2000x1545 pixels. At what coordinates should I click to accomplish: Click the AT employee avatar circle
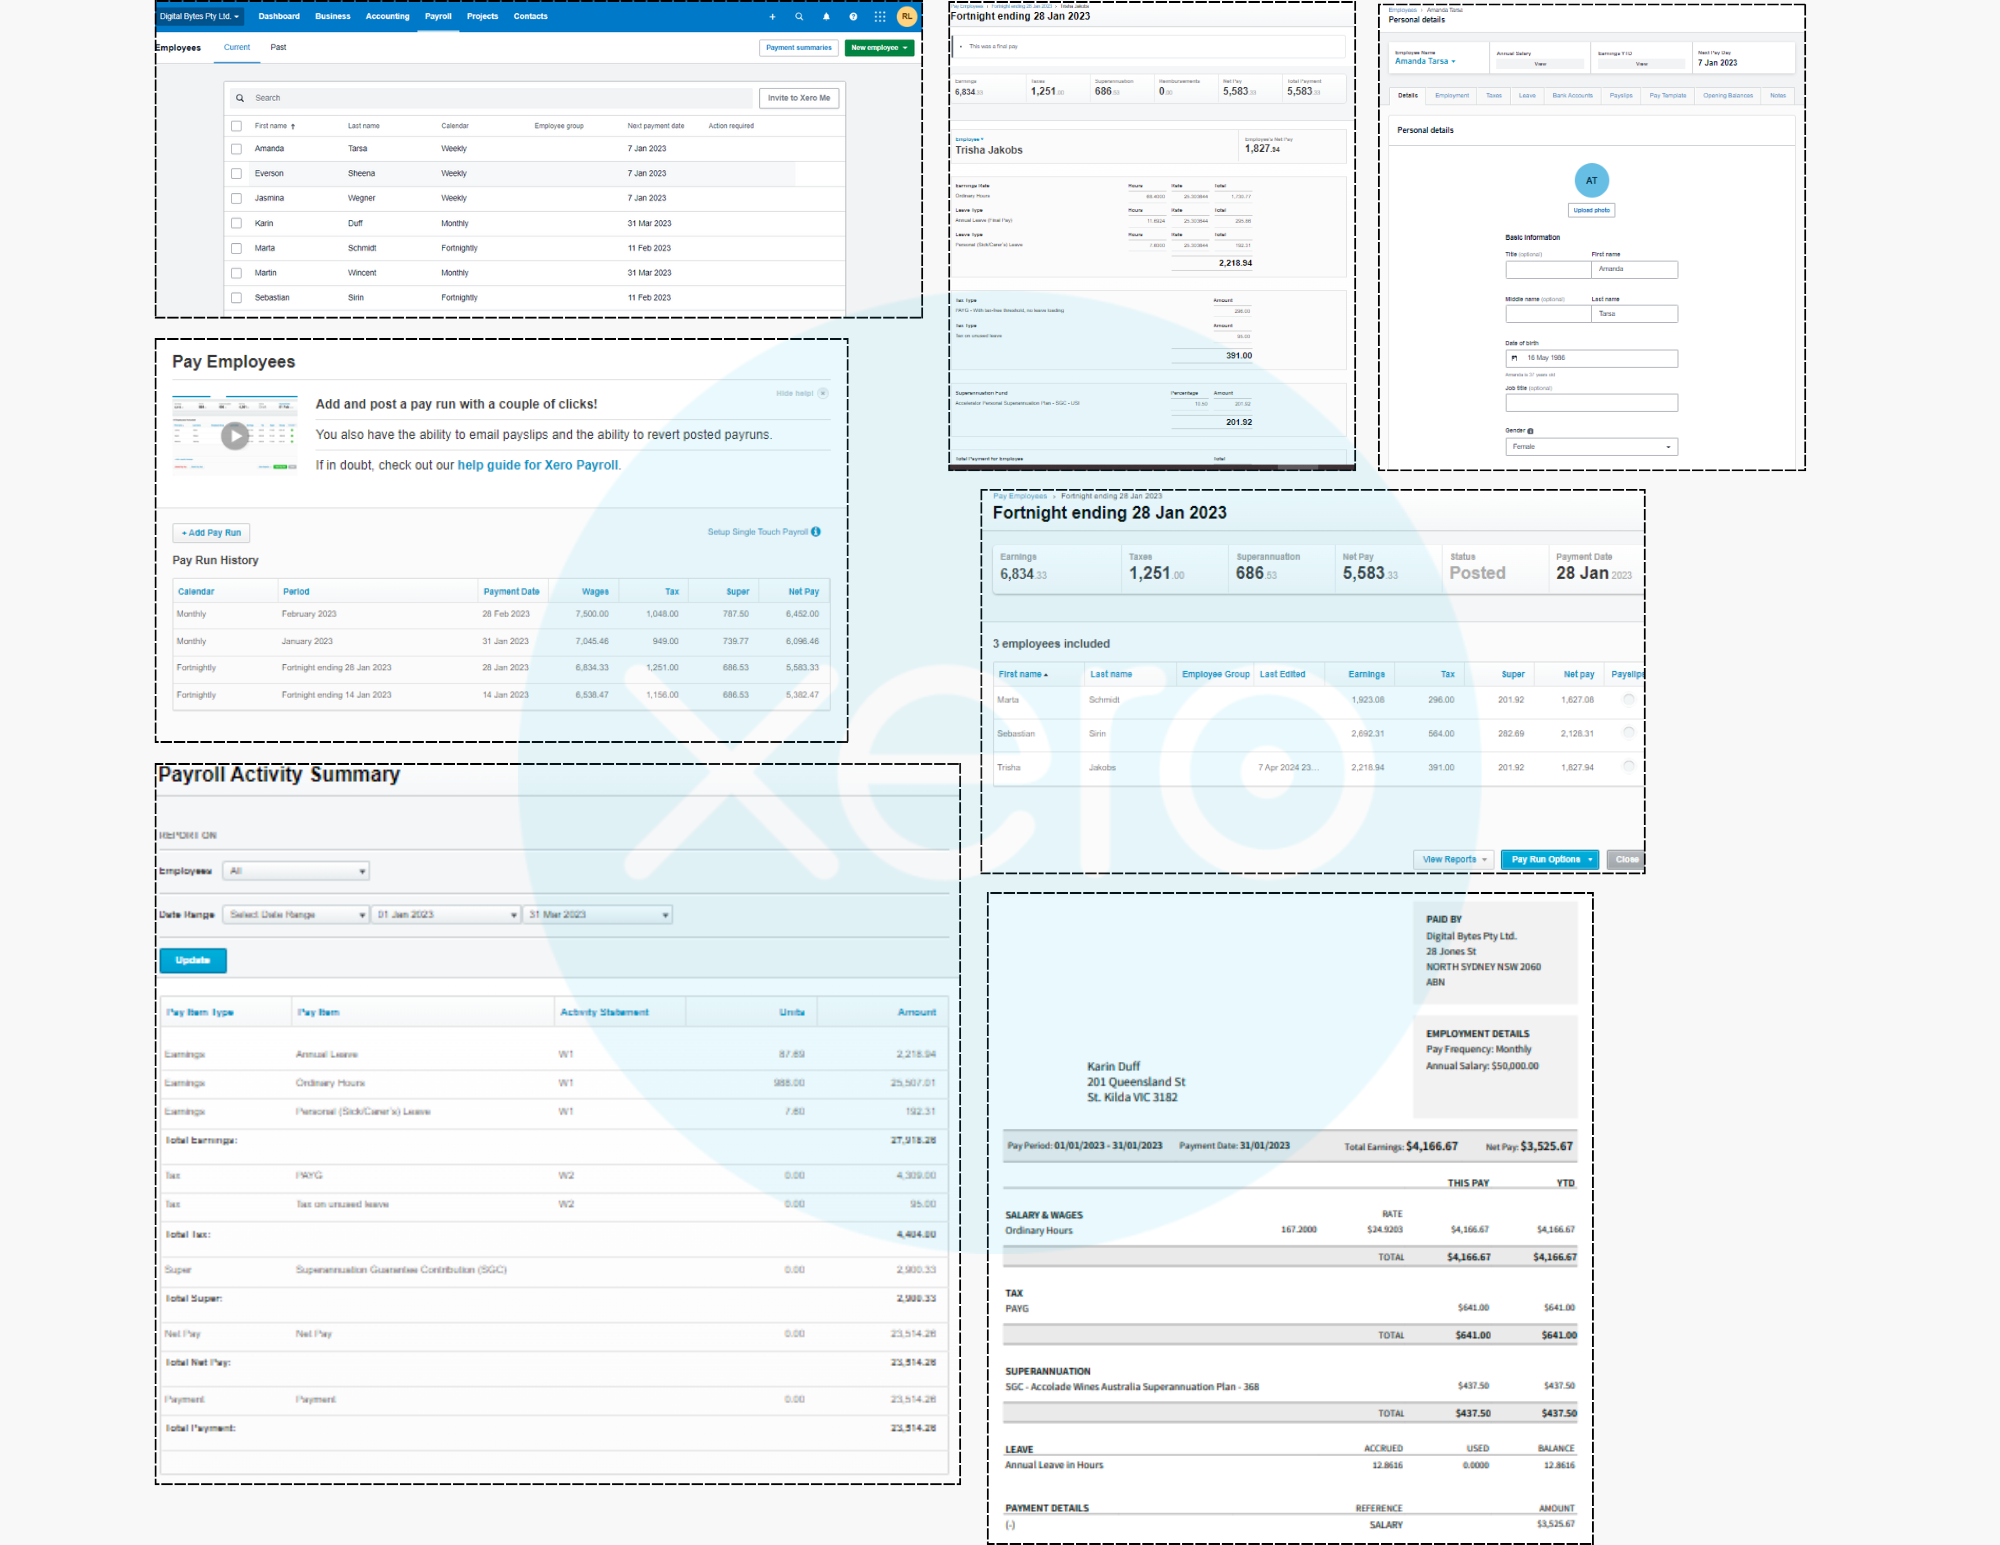pyautogui.click(x=1591, y=181)
